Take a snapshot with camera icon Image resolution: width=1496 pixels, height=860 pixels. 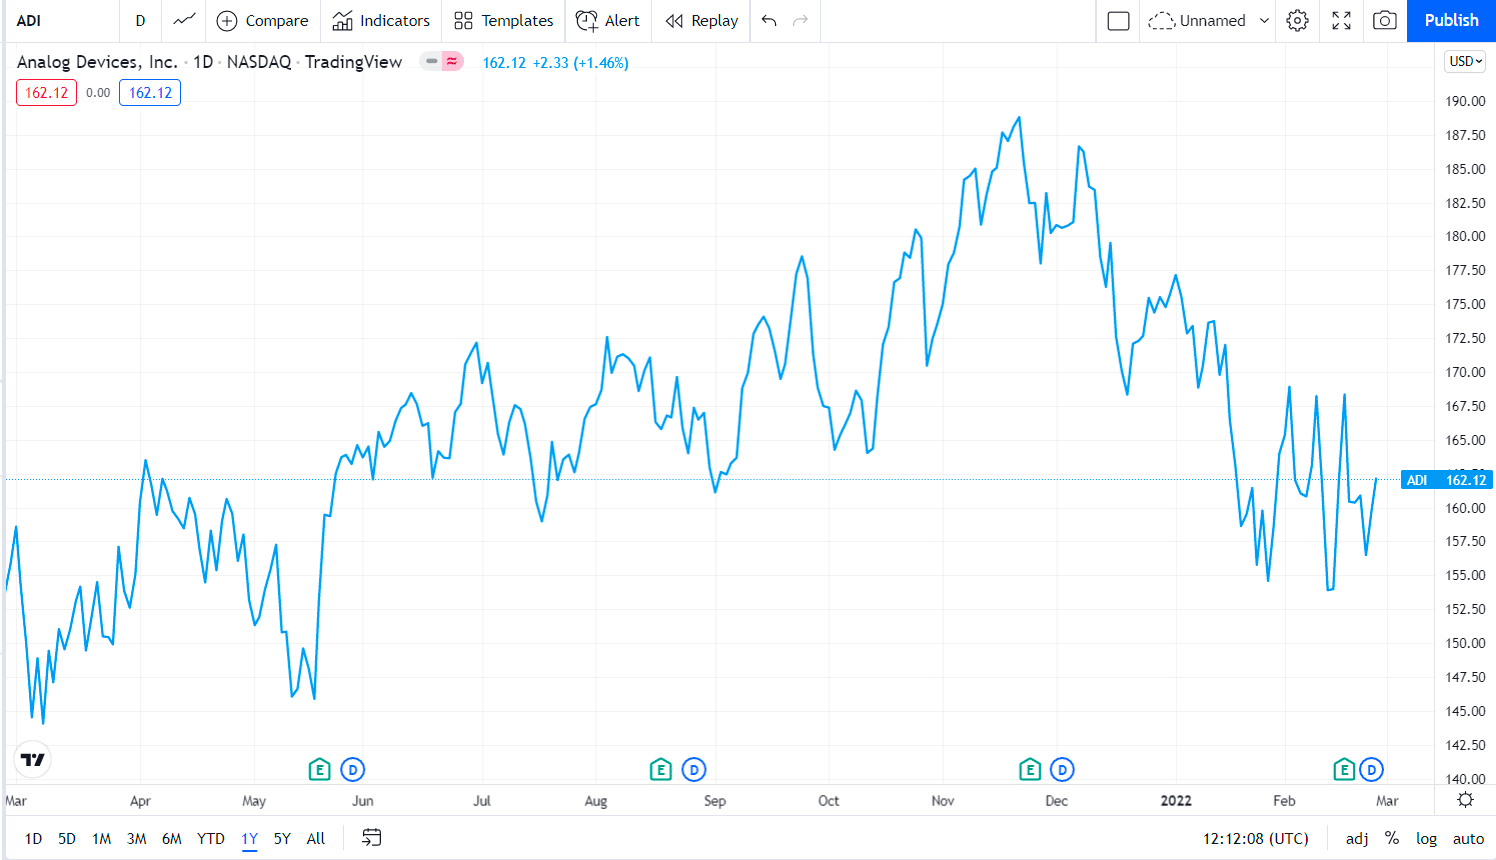[1385, 21]
